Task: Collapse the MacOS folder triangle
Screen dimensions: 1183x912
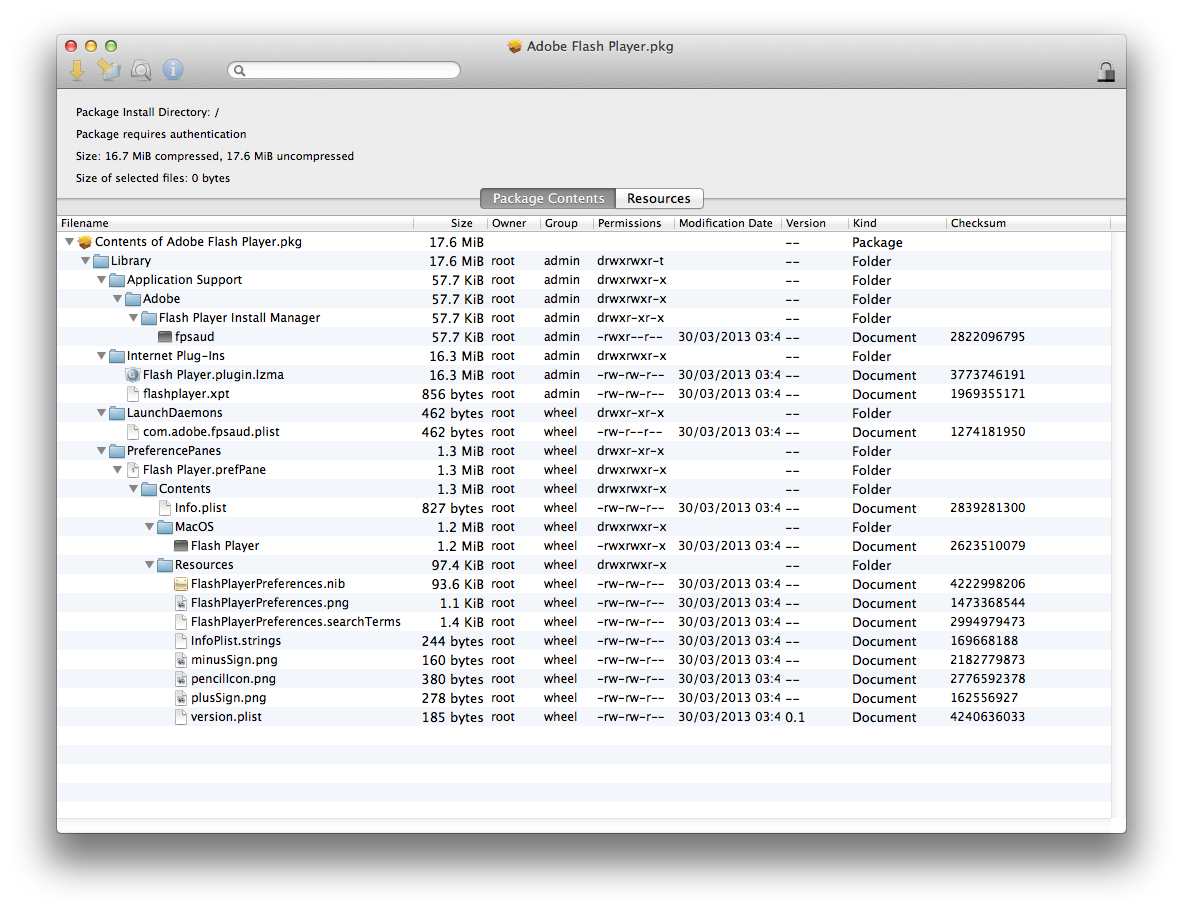Action: click(x=149, y=527)
